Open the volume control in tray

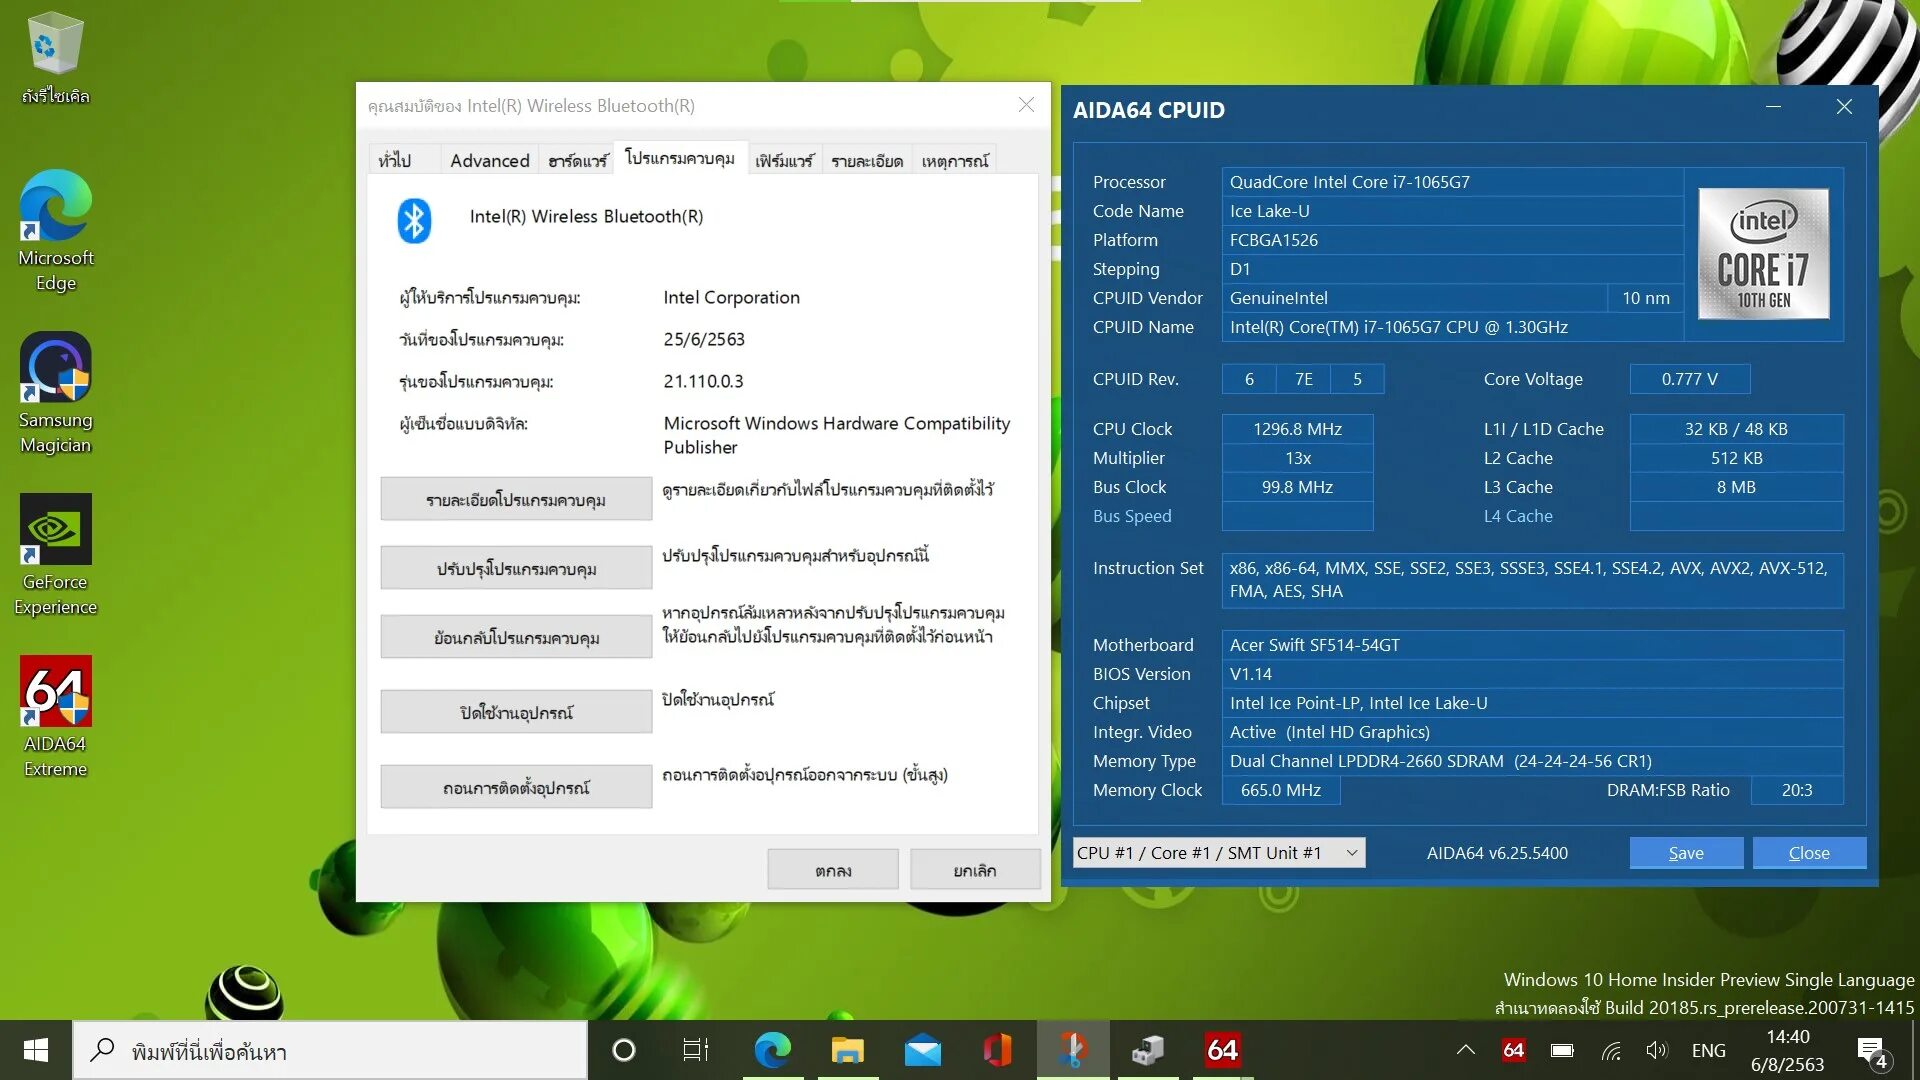click(1657, 1050)
